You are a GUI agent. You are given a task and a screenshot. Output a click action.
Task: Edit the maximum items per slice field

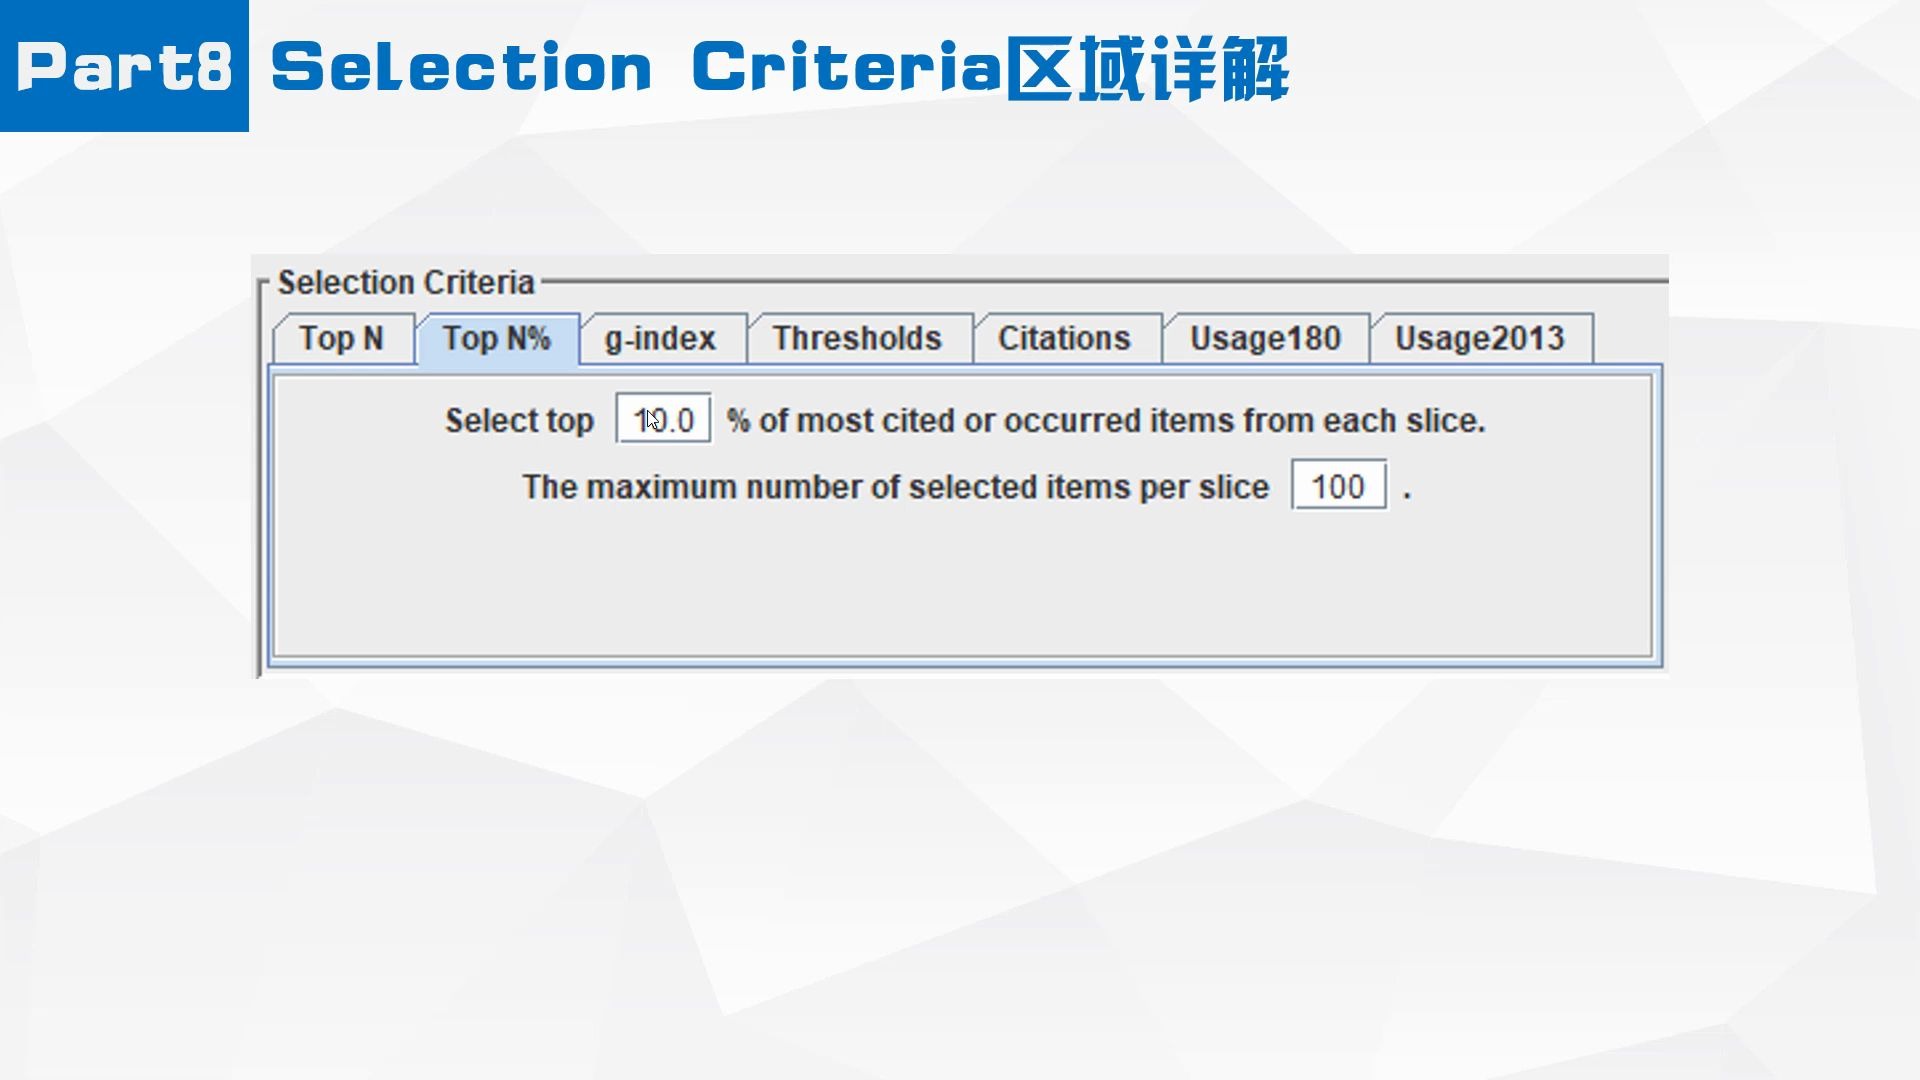(1337, 488)
